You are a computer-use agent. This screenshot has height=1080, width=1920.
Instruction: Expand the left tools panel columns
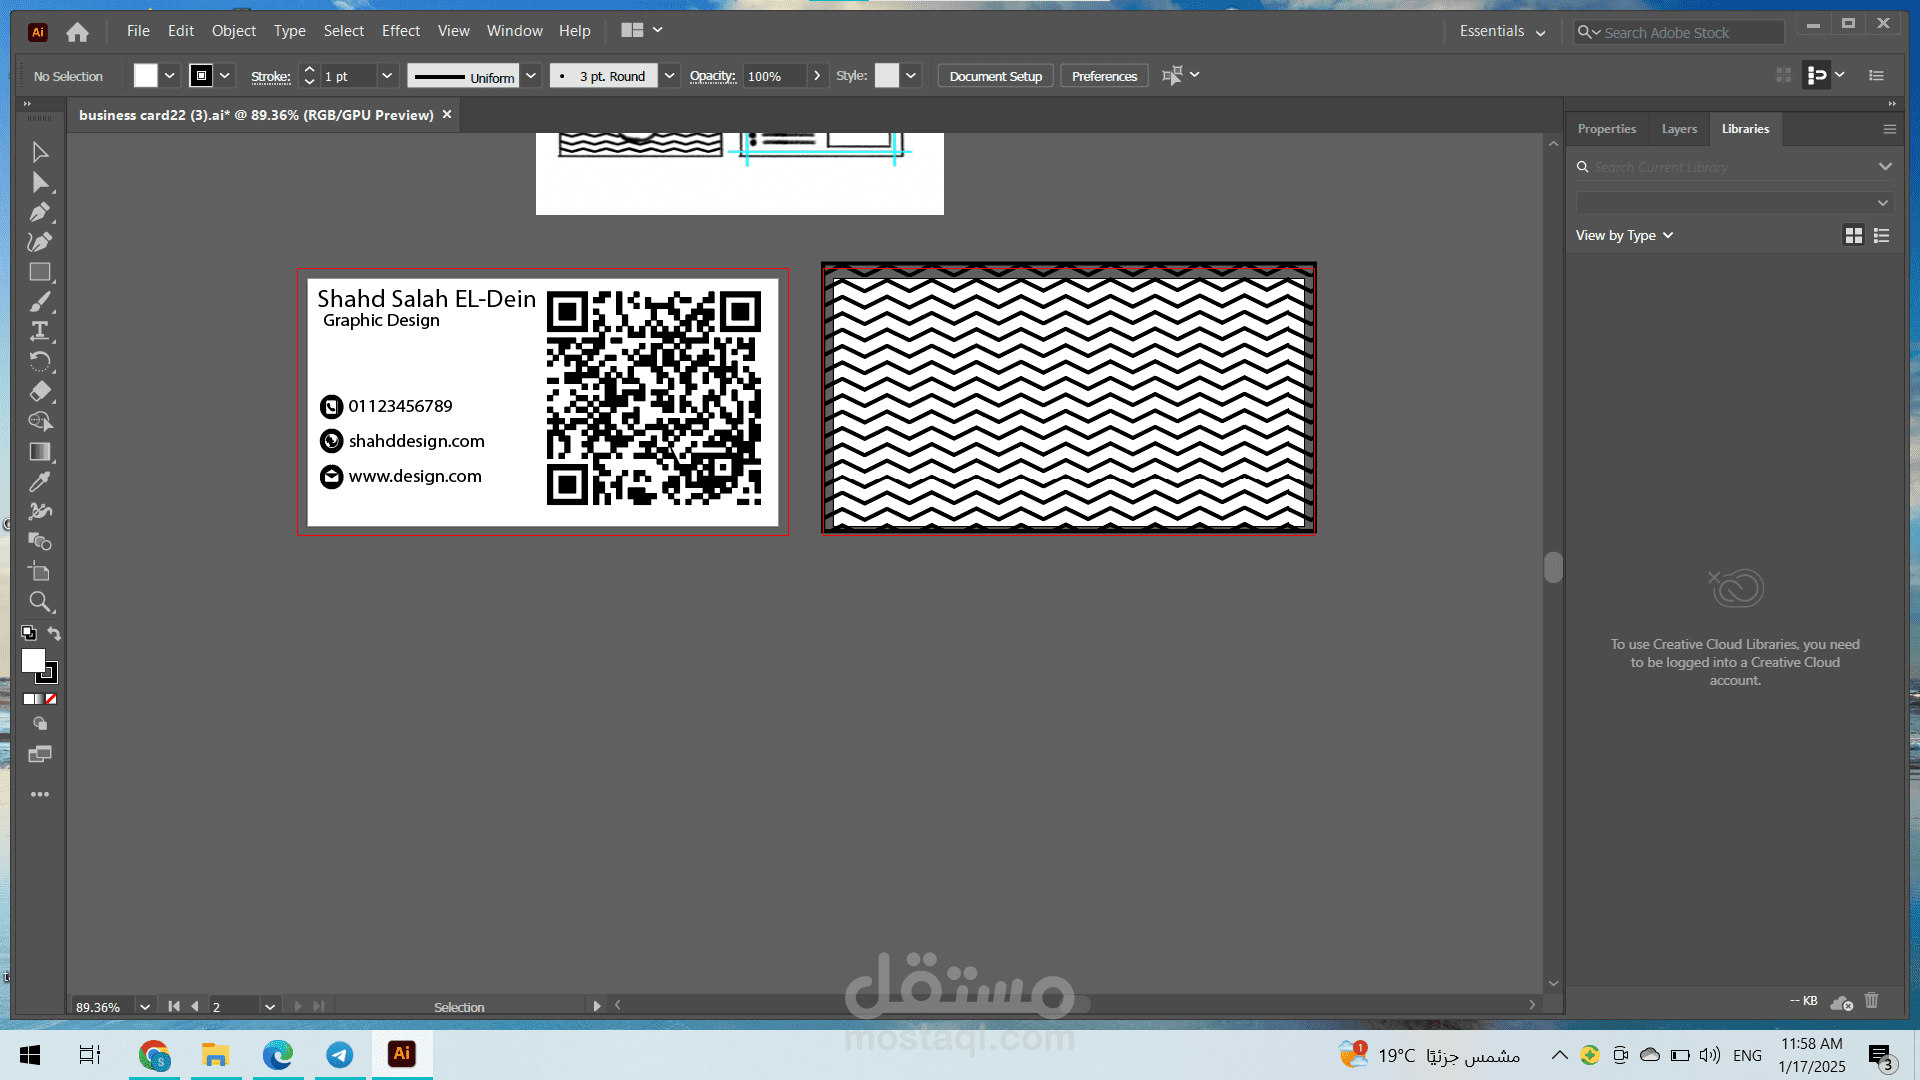coord(27,104)
